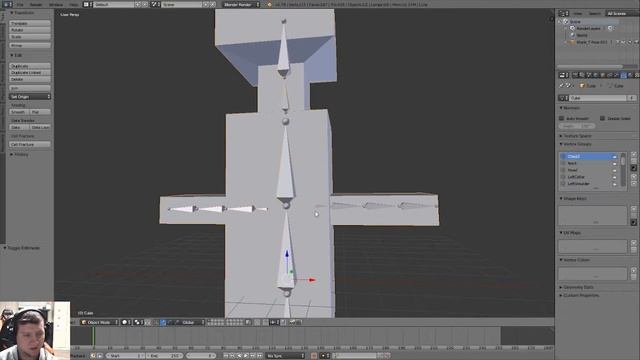
Task: Collapse the Transform panel
Action: tap(23, 13)
